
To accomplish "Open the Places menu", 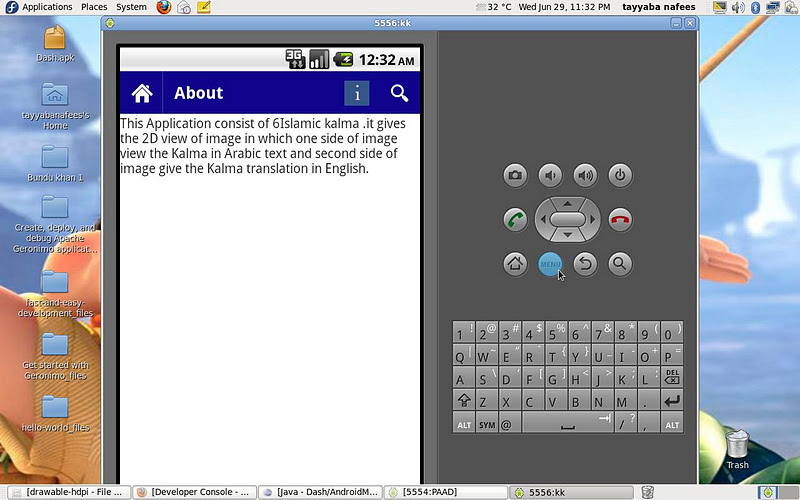I will (x=94, y=7).
